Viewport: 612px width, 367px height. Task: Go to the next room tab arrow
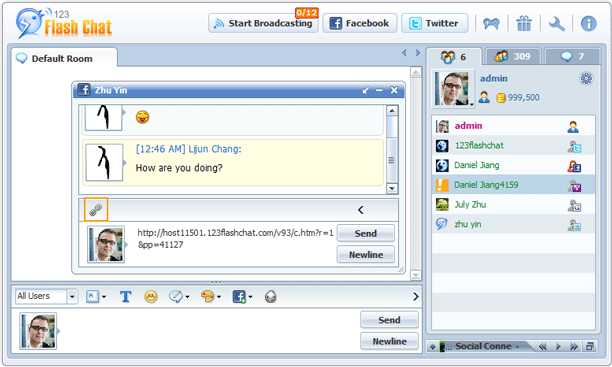[418, 53]
